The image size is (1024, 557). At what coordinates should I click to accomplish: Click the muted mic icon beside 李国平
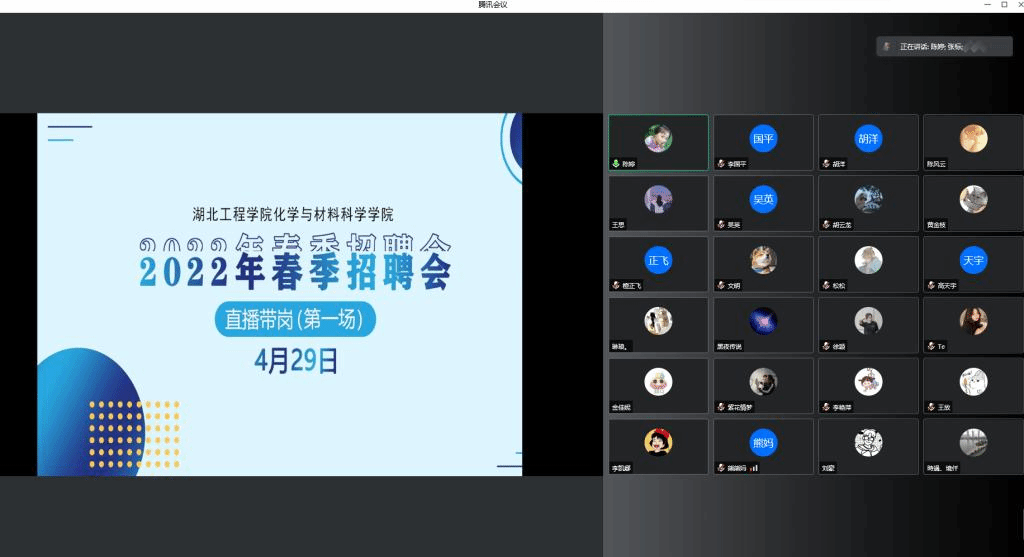(720, 164)
